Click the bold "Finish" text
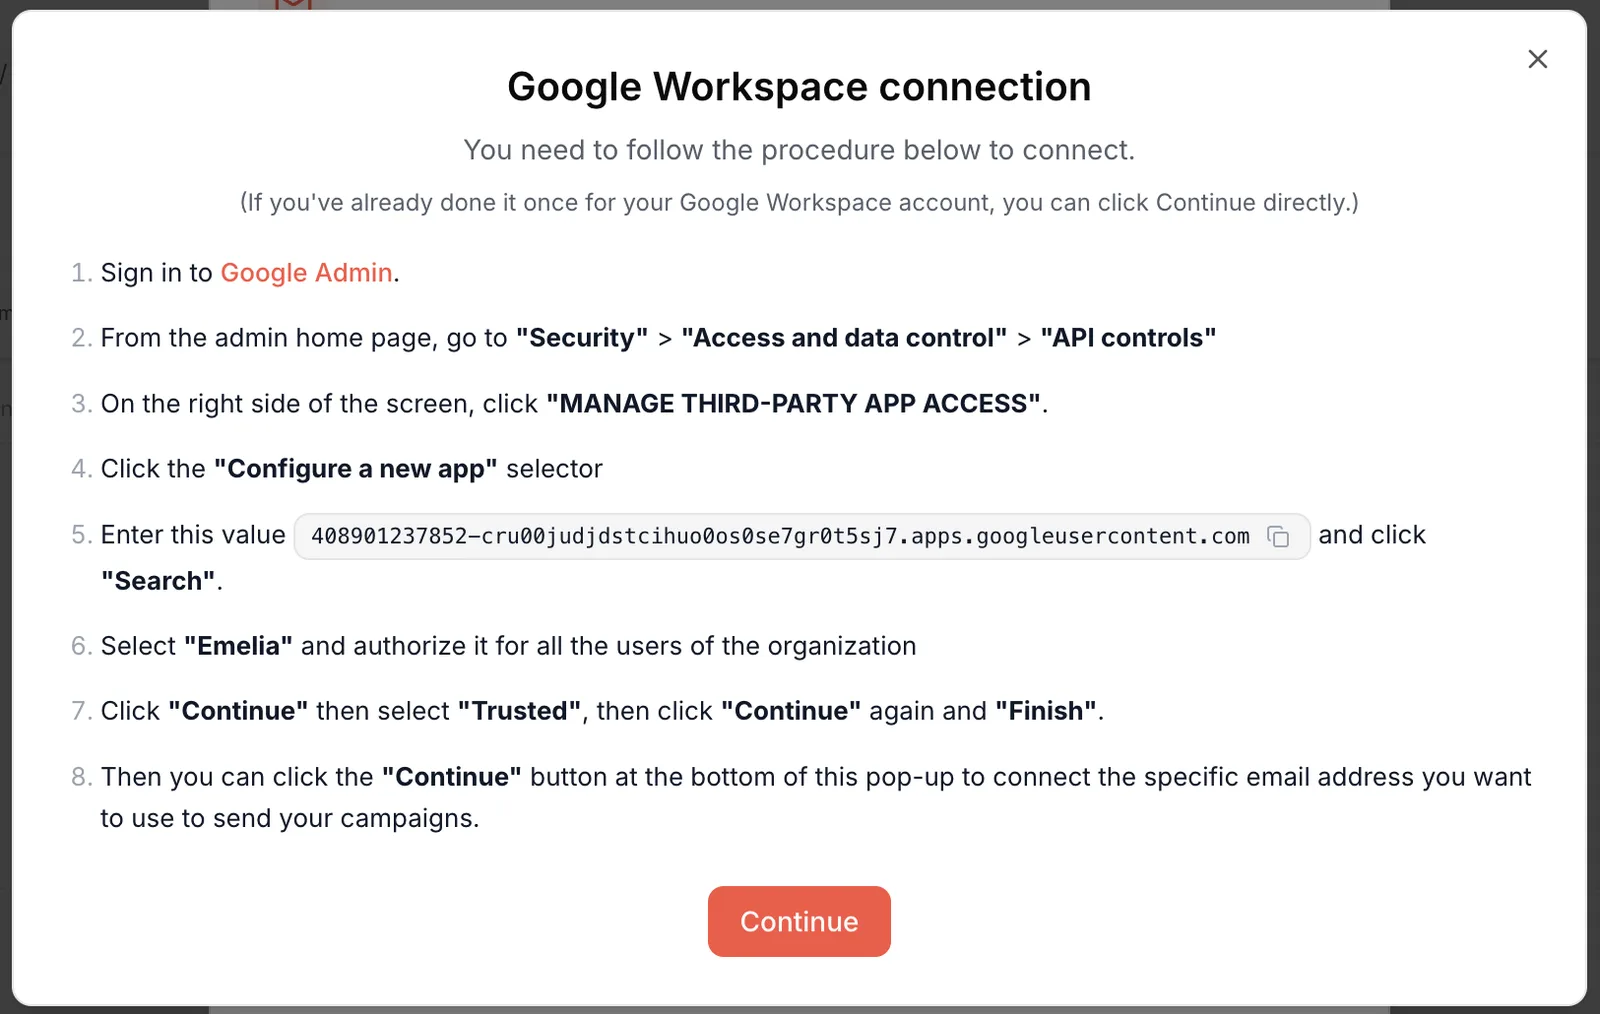Viewport: 1600px width, 1014px height. [1046, 711]
